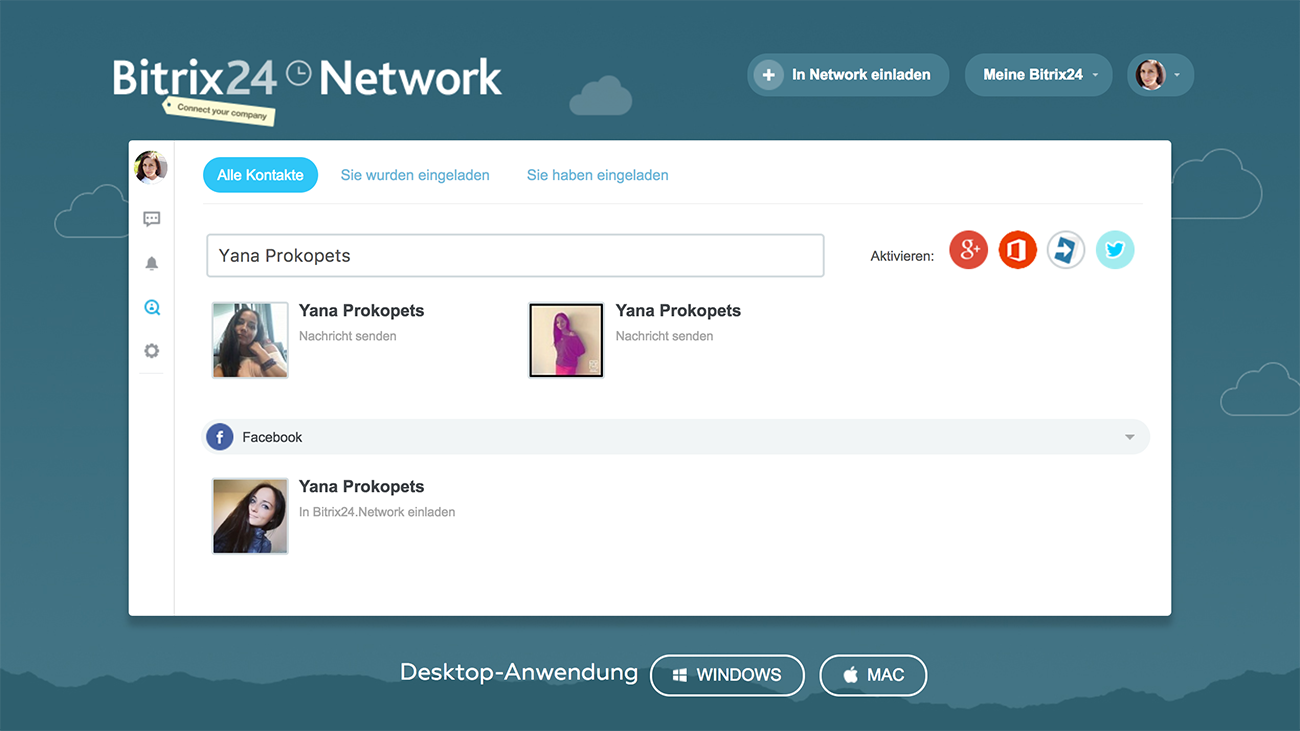Screen dimensions: 1300x731
Task: Open the Meine Bitrix24 dropdown
Action: (1039, 75)
